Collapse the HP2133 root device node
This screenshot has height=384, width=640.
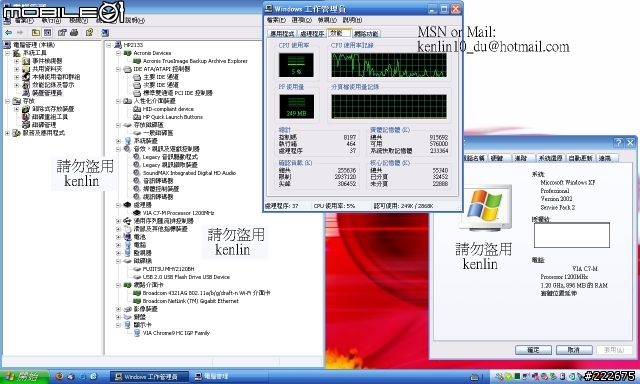pyautogui.click(x=109, y=45)
